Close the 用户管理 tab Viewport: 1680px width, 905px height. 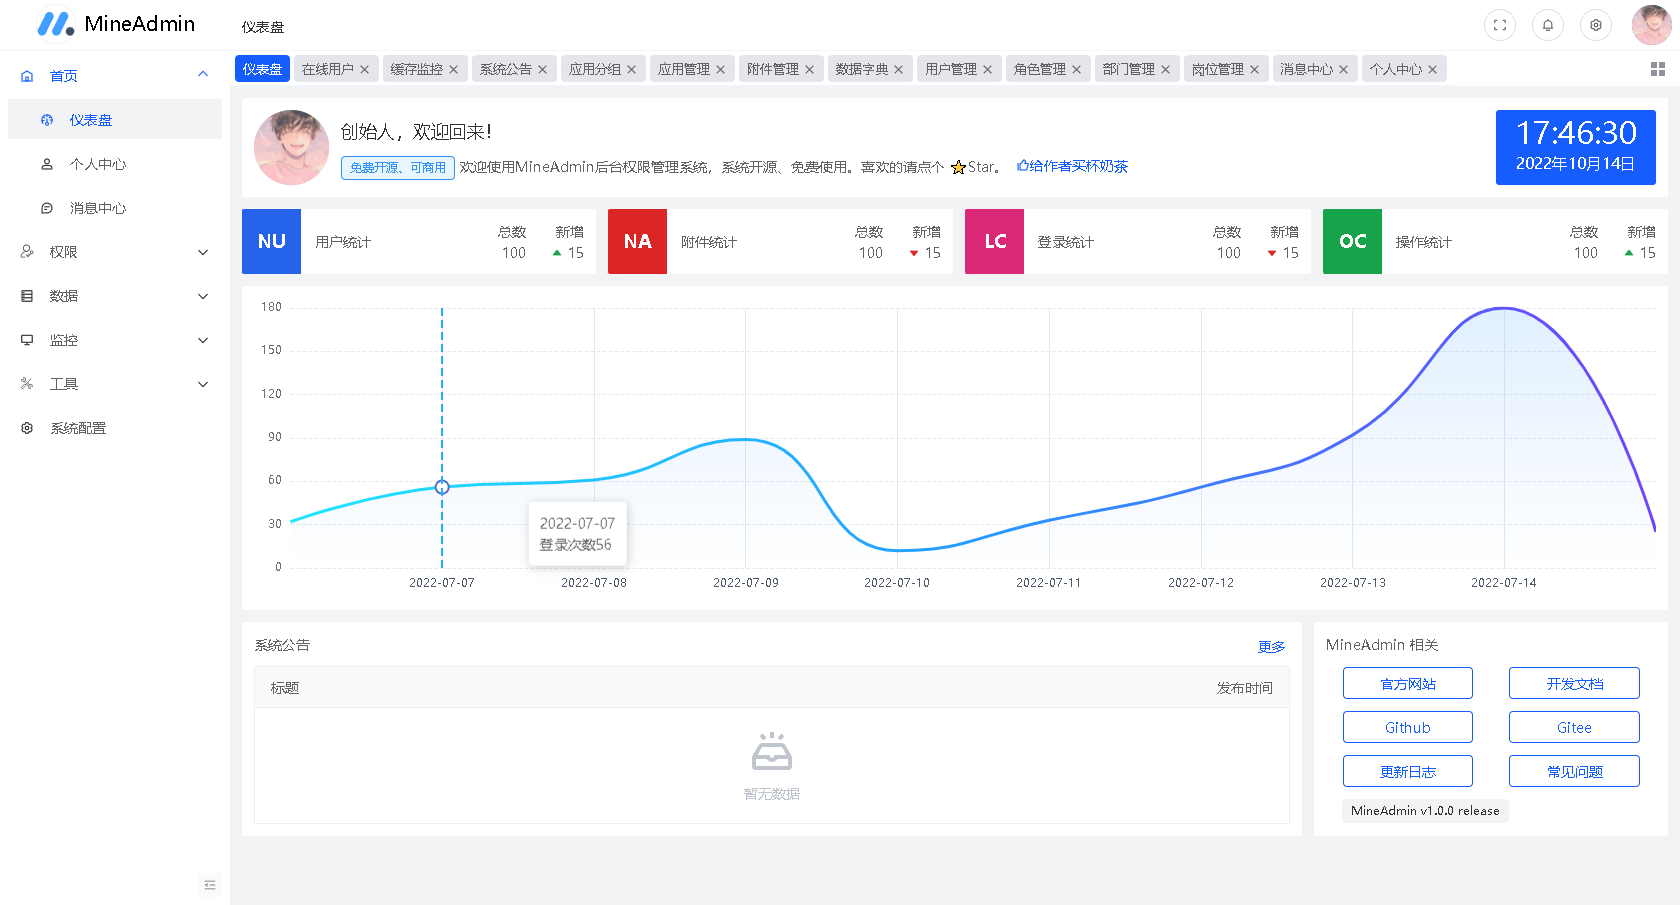(x=988, y=70)
